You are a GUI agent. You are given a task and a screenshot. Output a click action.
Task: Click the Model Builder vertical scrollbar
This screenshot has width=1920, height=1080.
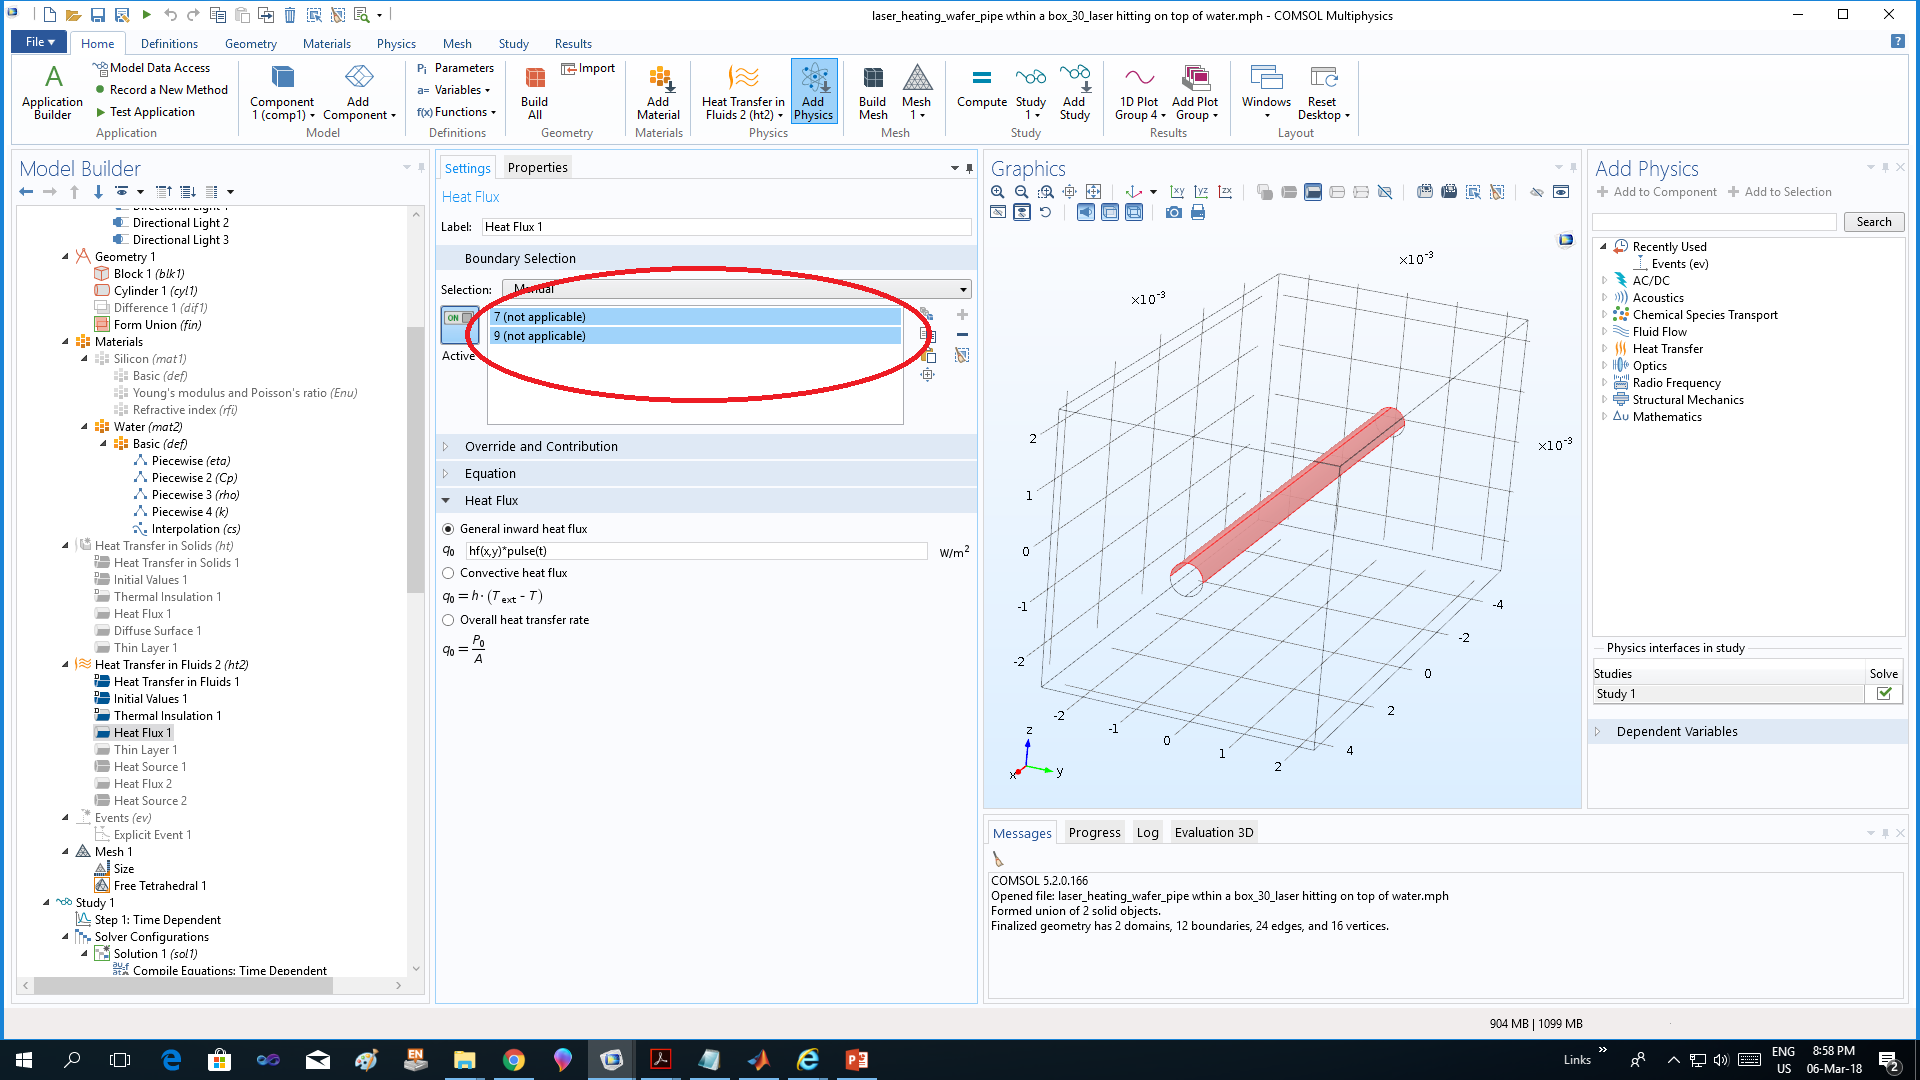416,460
